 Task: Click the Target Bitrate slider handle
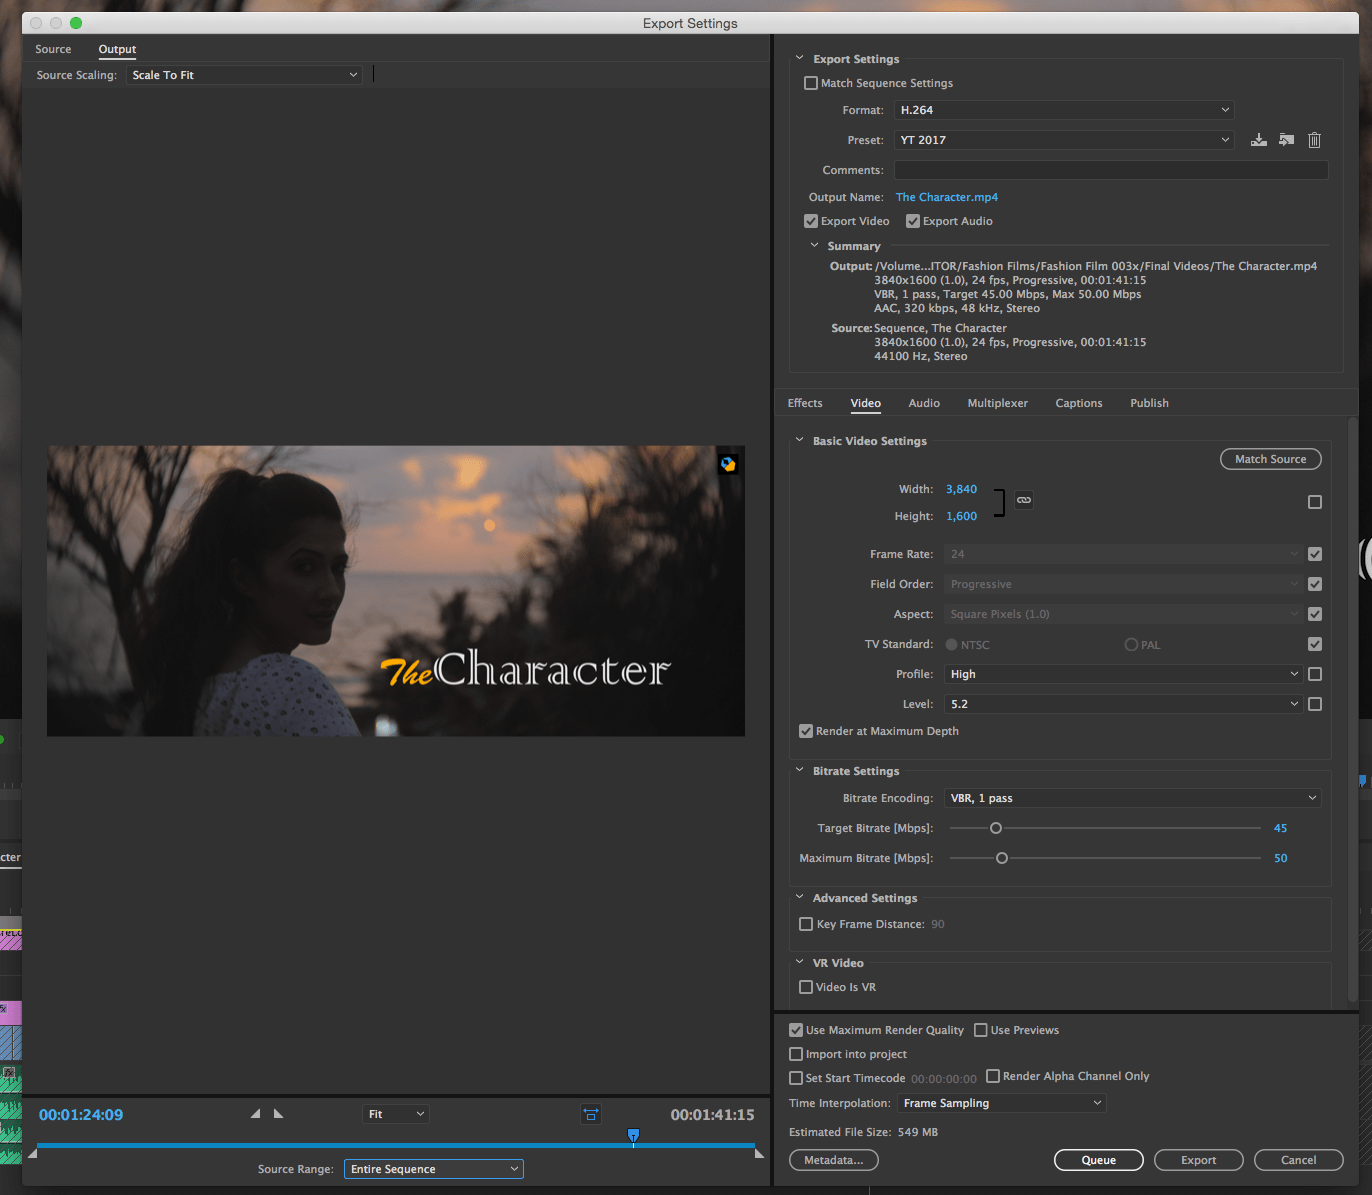996,828
